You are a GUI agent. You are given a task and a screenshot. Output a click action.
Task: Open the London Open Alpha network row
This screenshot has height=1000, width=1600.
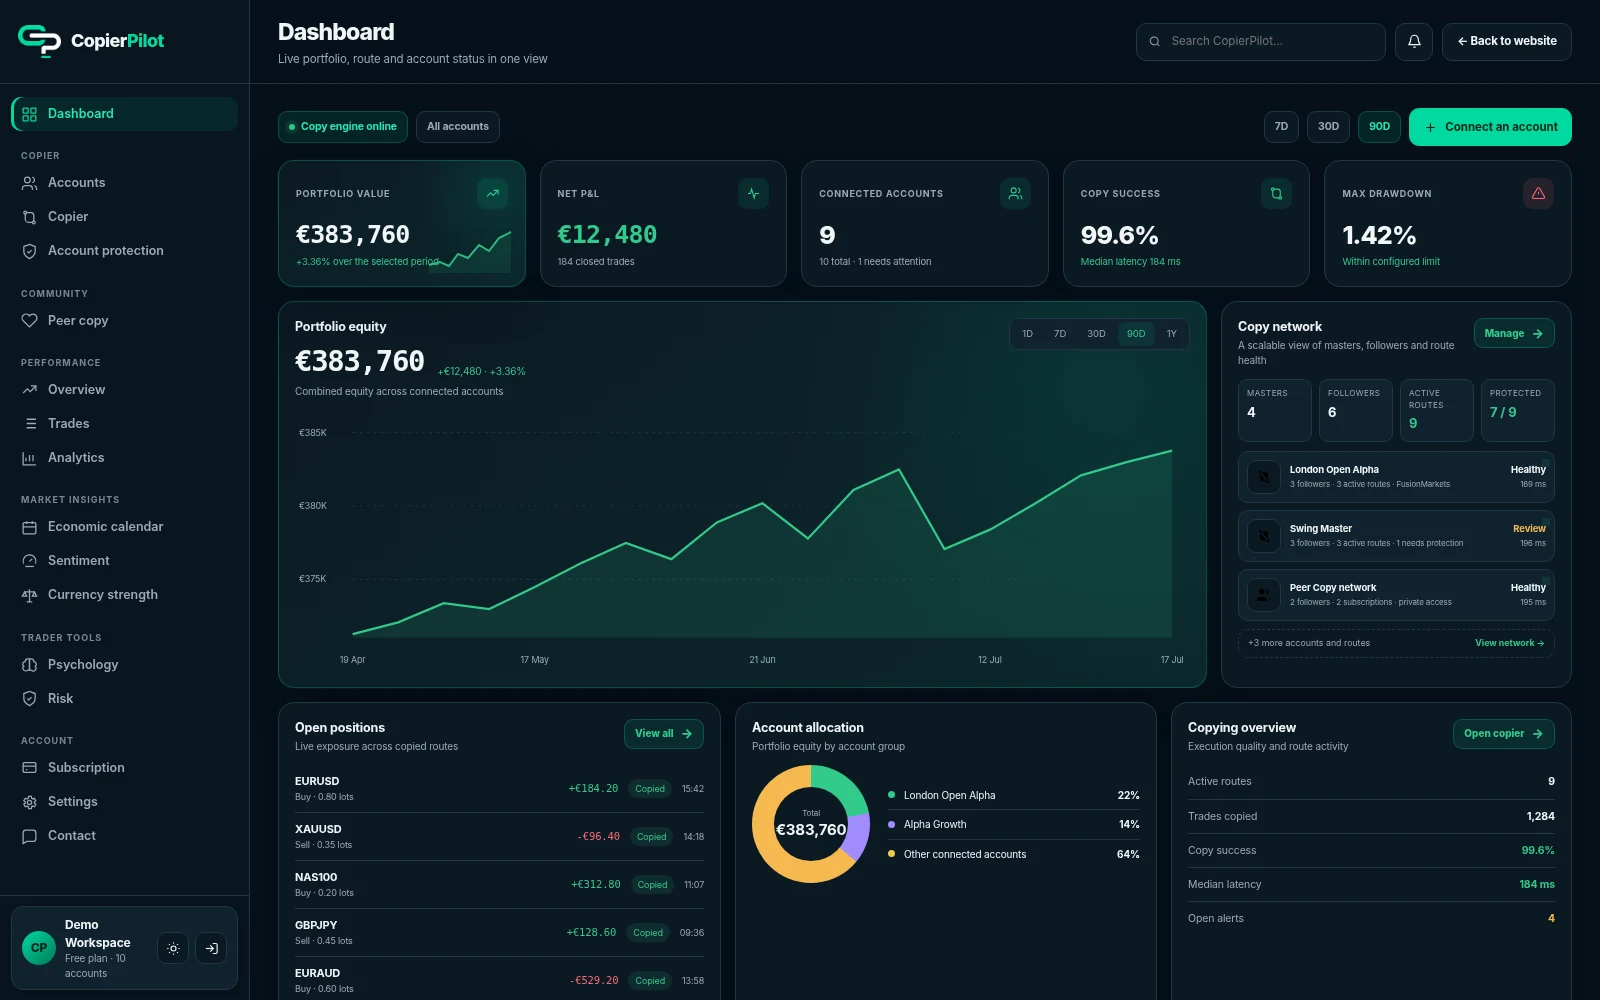(1396, 477)
